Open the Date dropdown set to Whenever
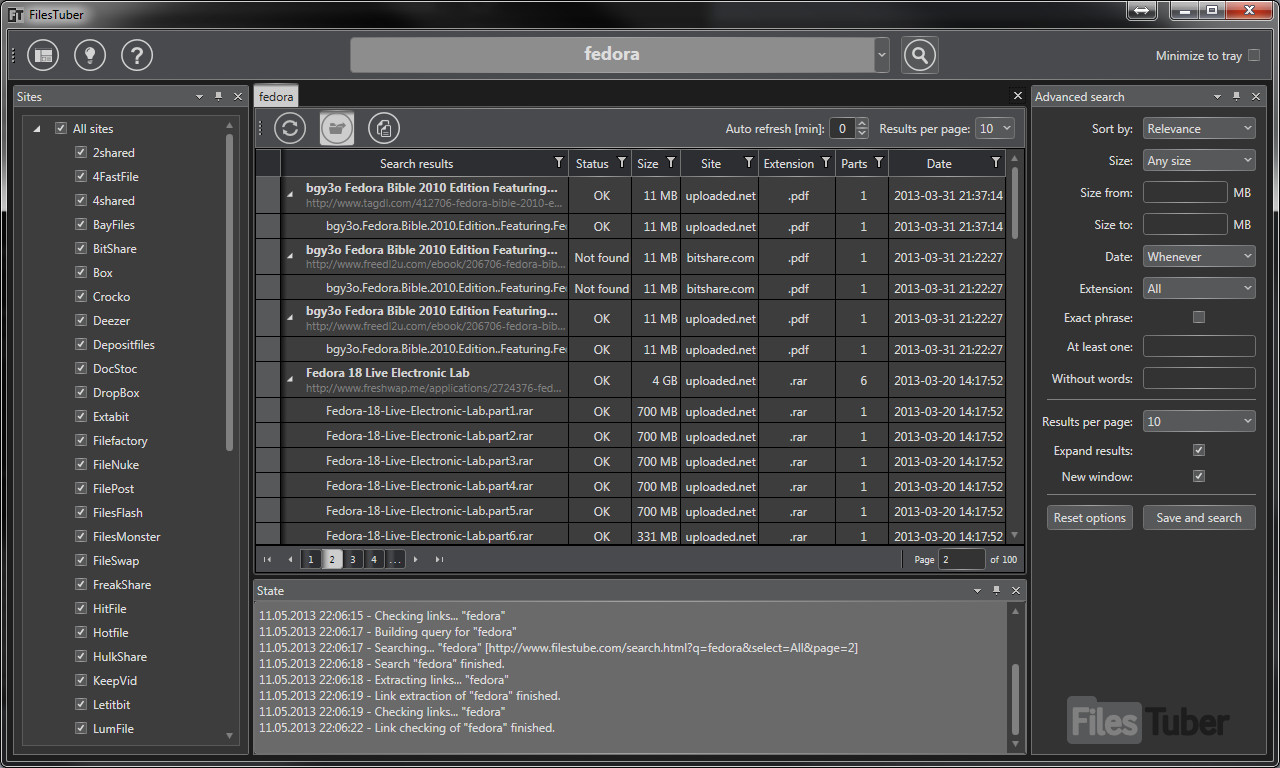The image size is (1280, 768). pos(1199,257)
